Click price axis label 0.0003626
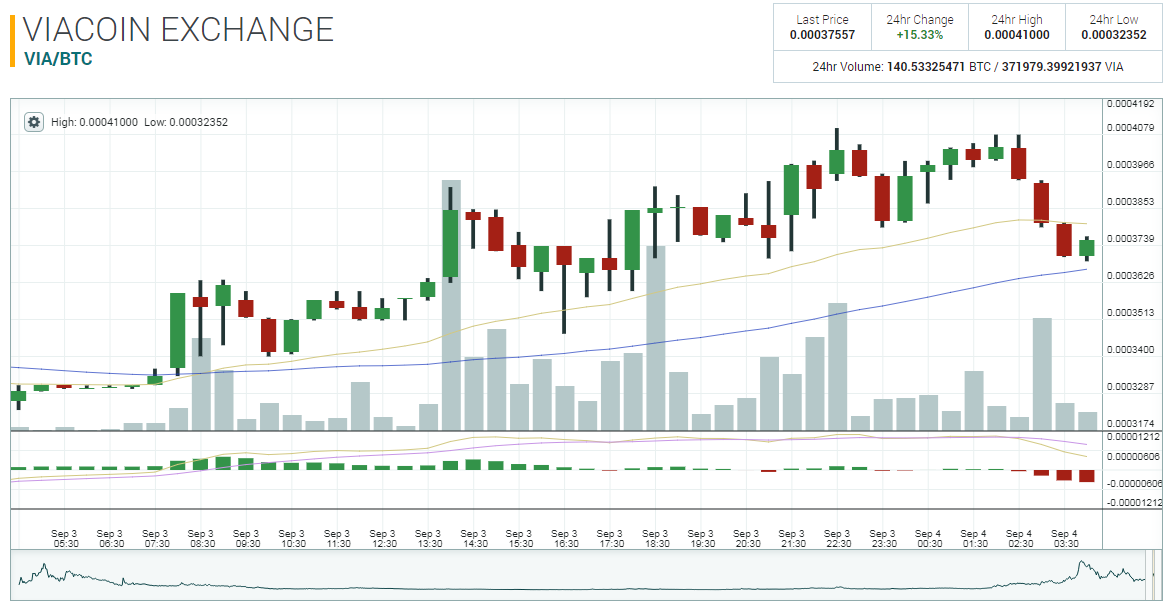1171x608 pixels. [1130, 276]
